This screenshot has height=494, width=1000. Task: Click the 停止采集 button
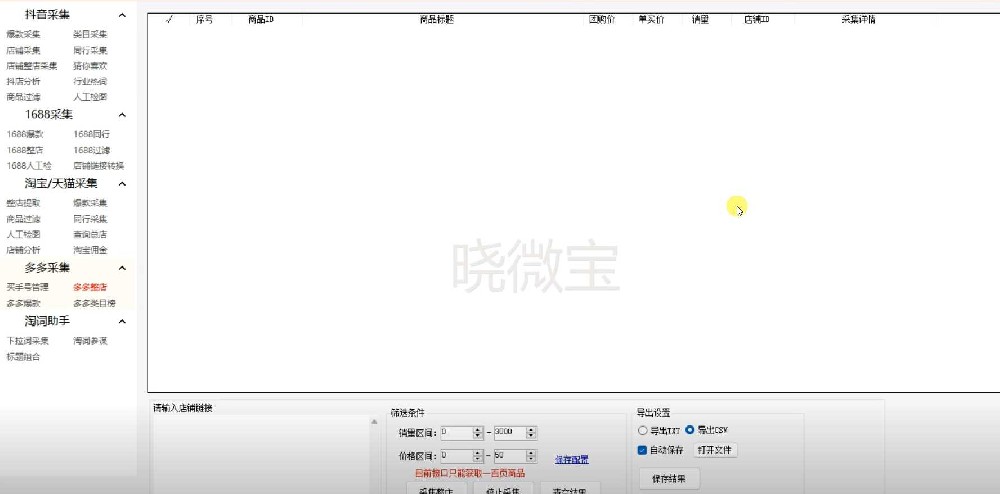point(503,489)
